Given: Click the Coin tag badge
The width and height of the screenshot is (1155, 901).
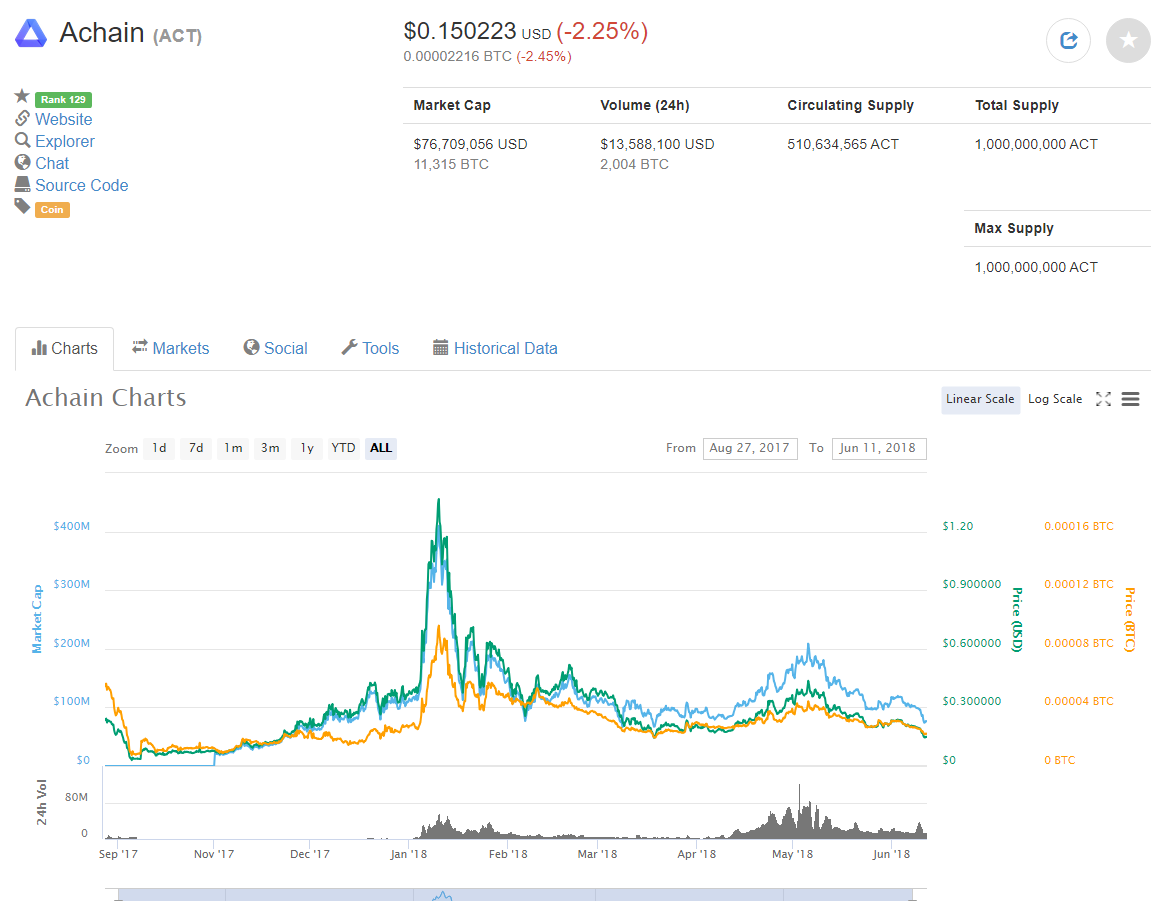Looking at the screenshot, I should point(52,210).
